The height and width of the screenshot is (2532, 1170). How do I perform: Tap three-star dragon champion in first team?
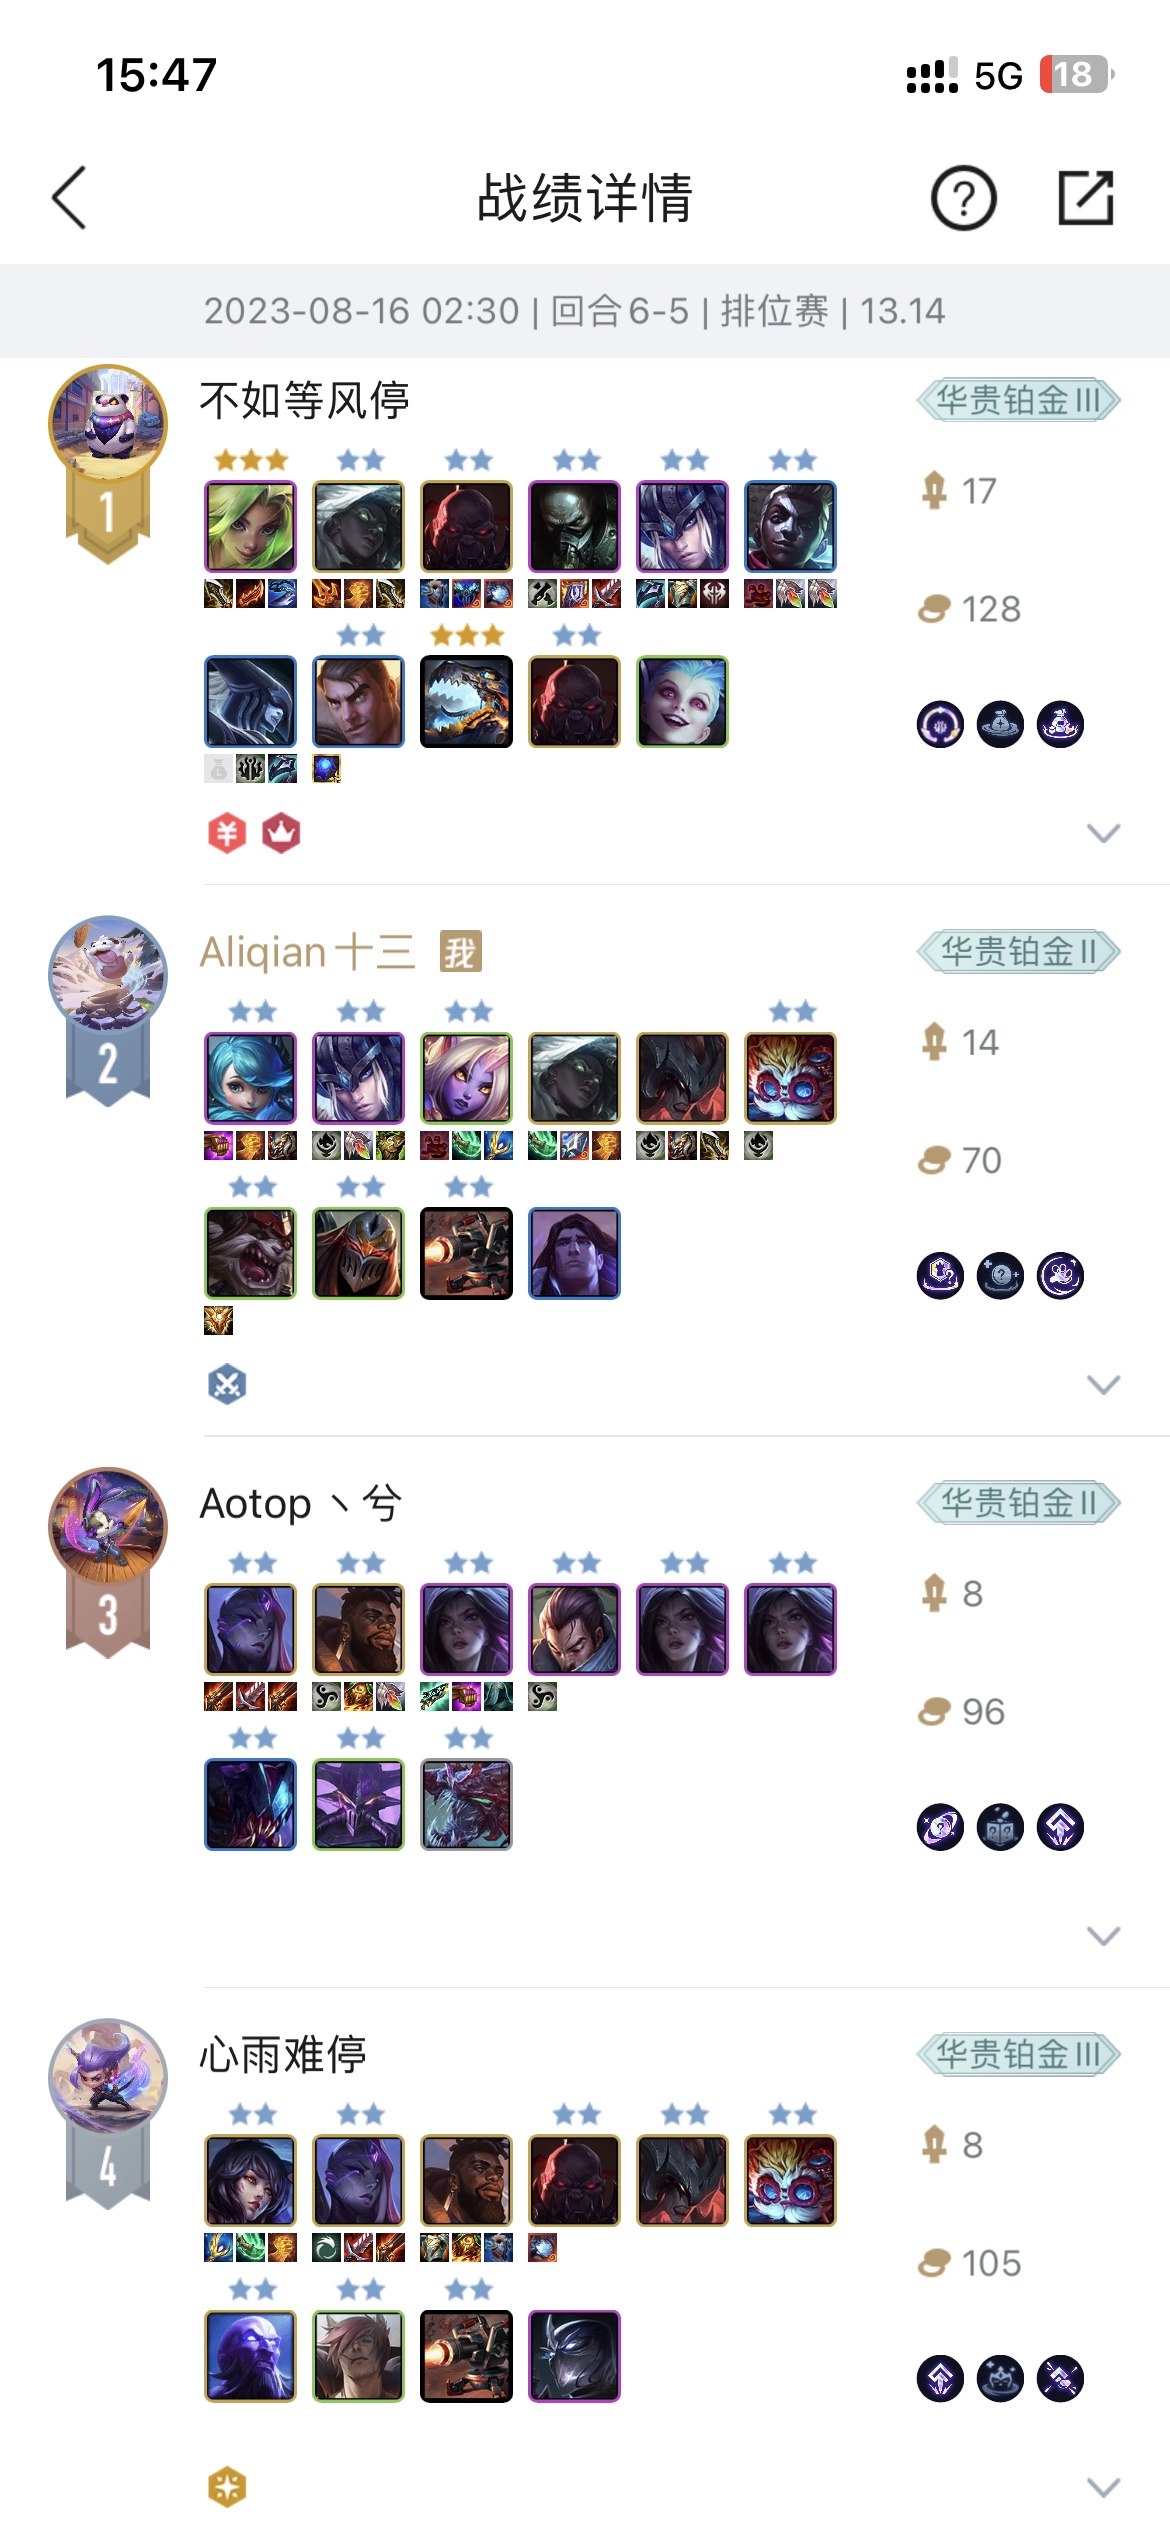[x=467, y=701]
